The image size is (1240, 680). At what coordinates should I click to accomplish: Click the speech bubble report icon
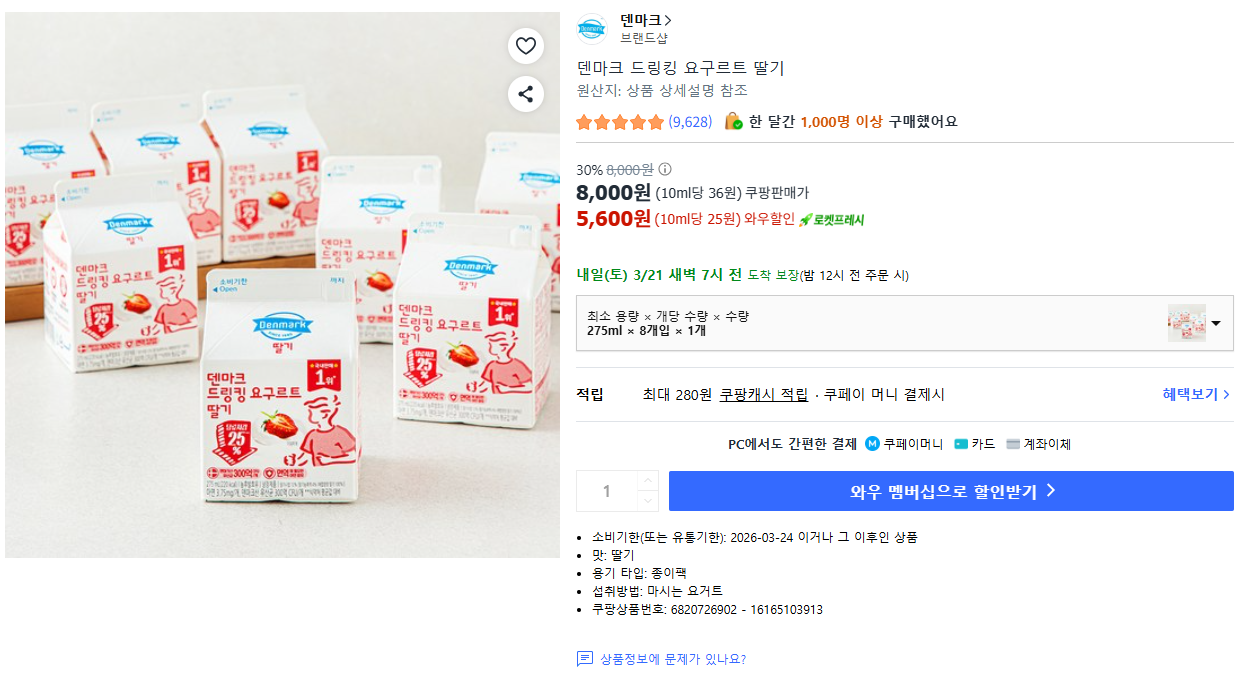(585, 659)
